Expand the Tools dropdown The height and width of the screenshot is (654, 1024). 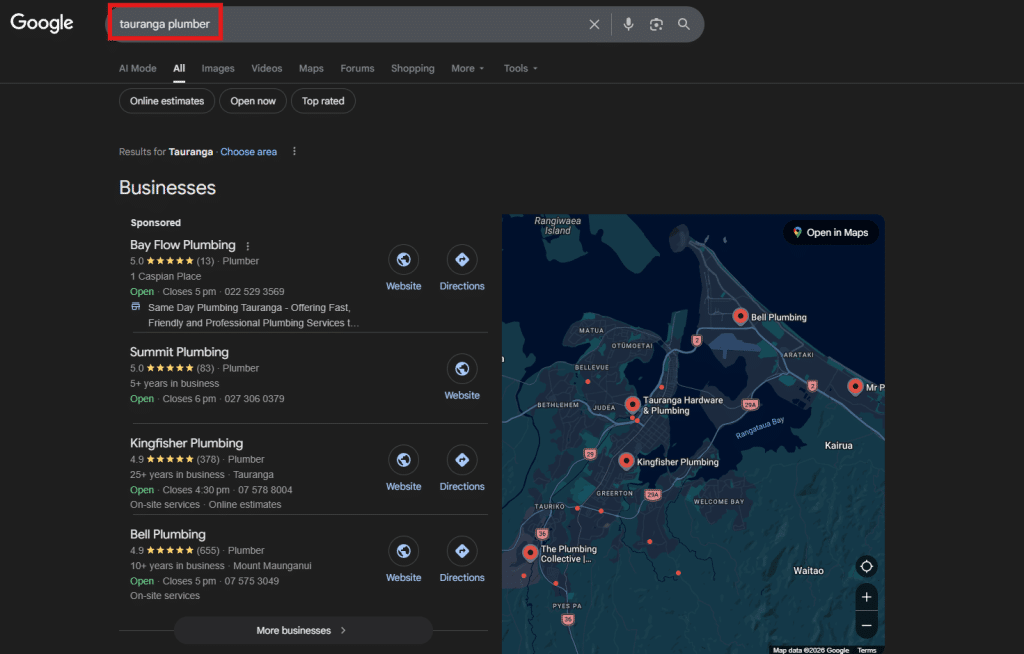tap(520, 68)
